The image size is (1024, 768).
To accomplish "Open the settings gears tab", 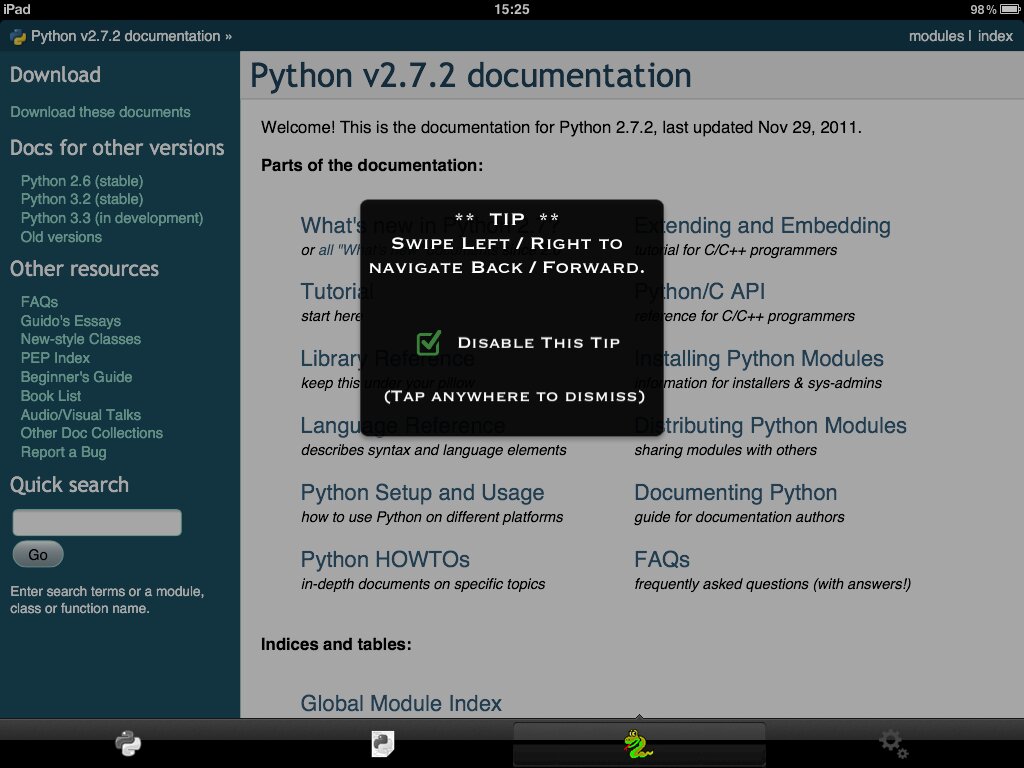I will click(x=893, y=743).
